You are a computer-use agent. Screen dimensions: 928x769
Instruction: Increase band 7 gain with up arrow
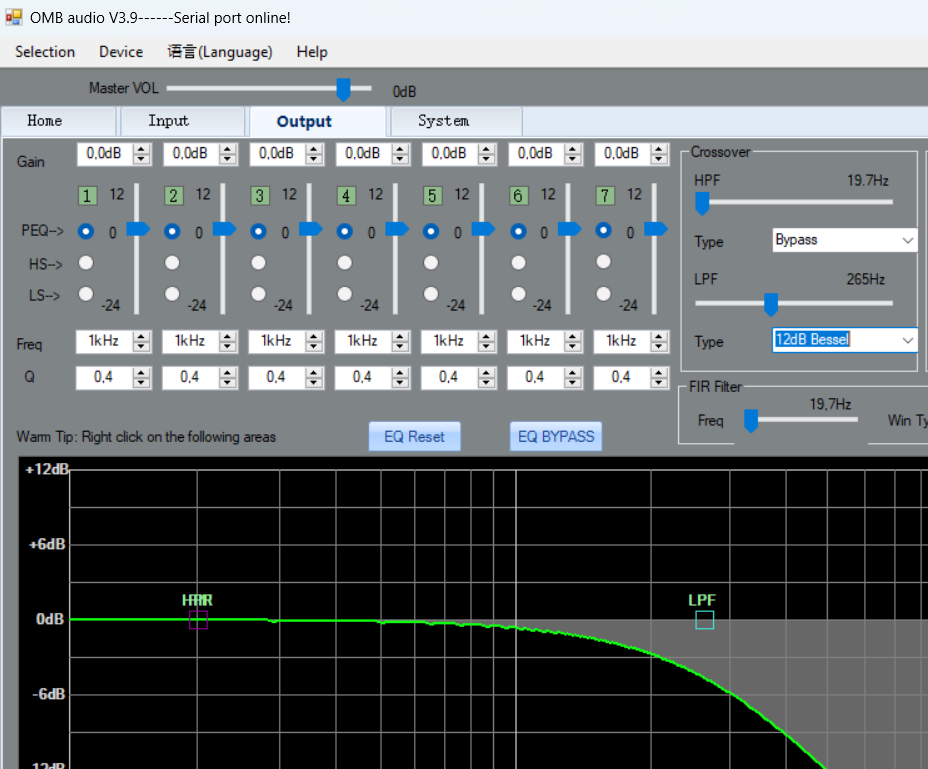pyautogui.click(x=659, y=149)
